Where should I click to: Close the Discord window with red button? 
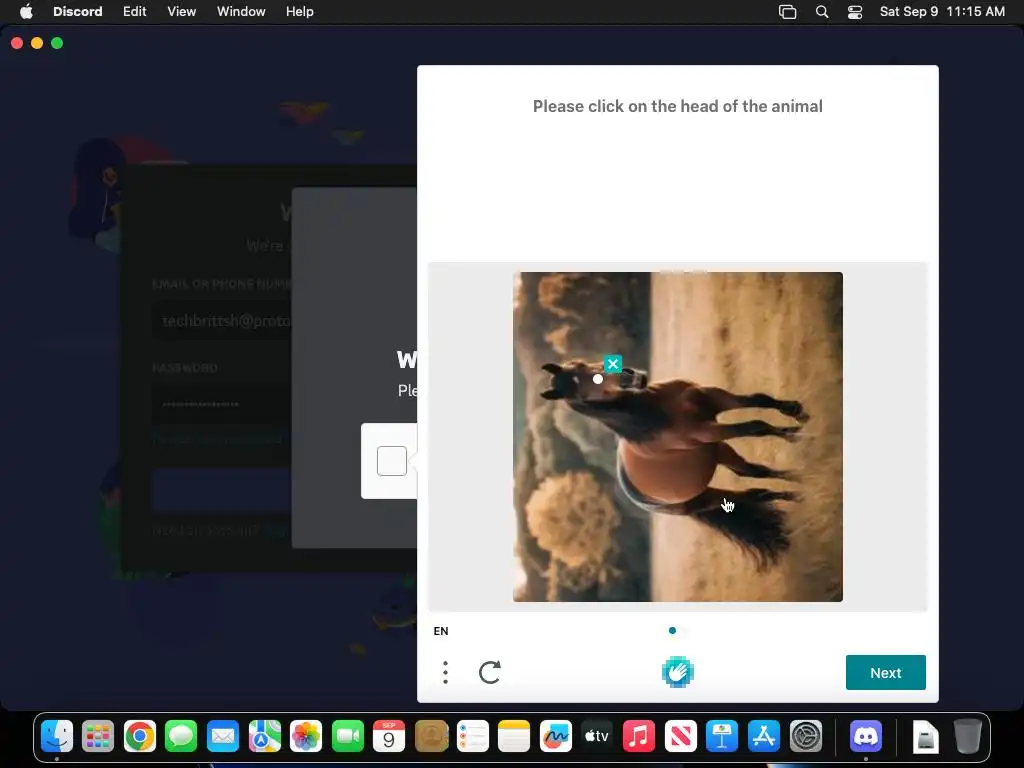17,43
